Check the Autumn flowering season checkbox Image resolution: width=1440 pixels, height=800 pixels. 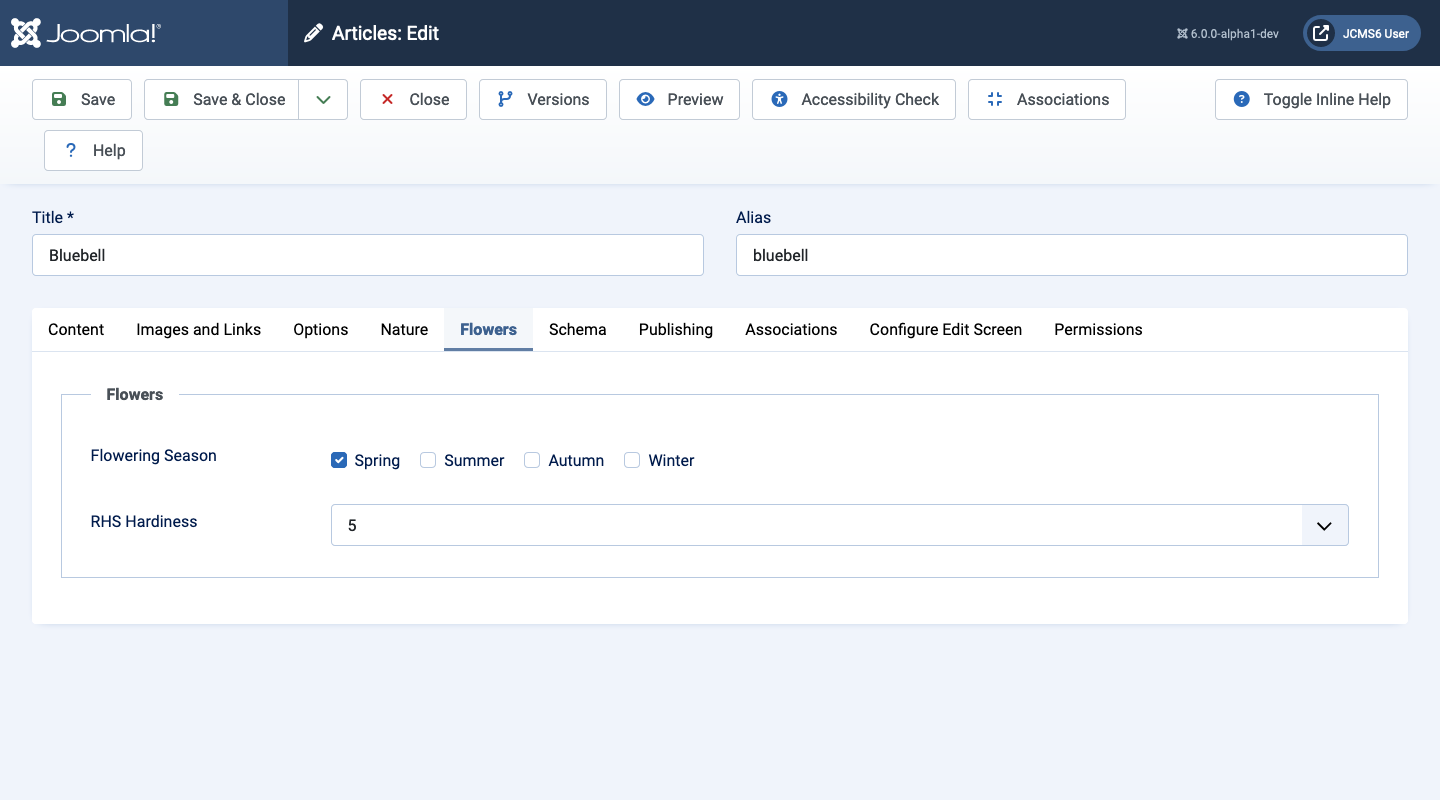point(532,460)
